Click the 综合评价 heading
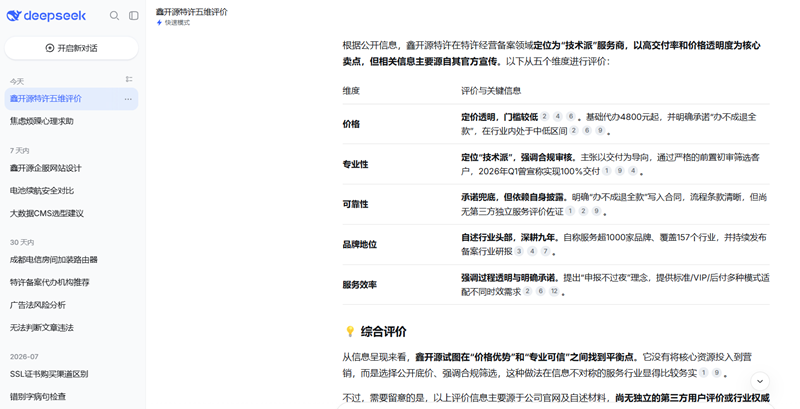 384,331
